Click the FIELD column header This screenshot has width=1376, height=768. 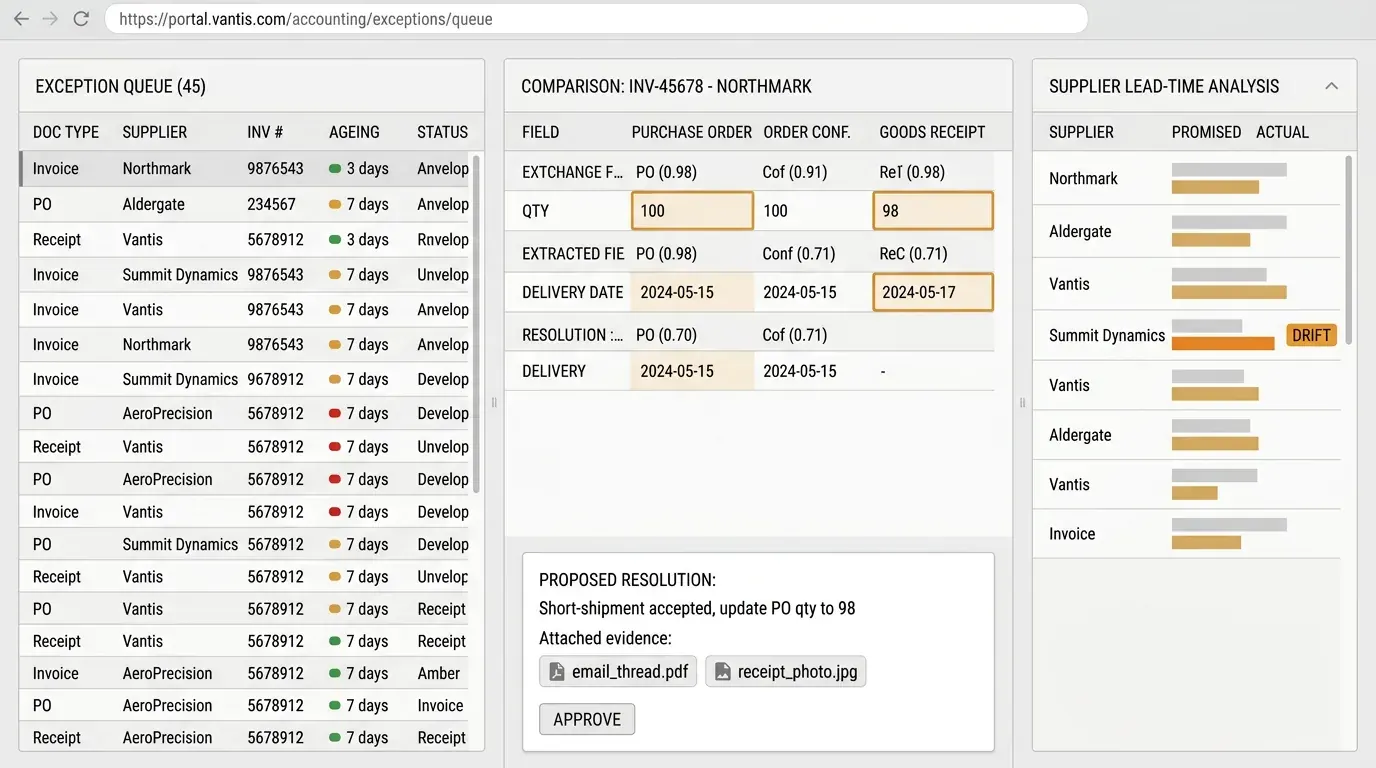click(540, 132)
